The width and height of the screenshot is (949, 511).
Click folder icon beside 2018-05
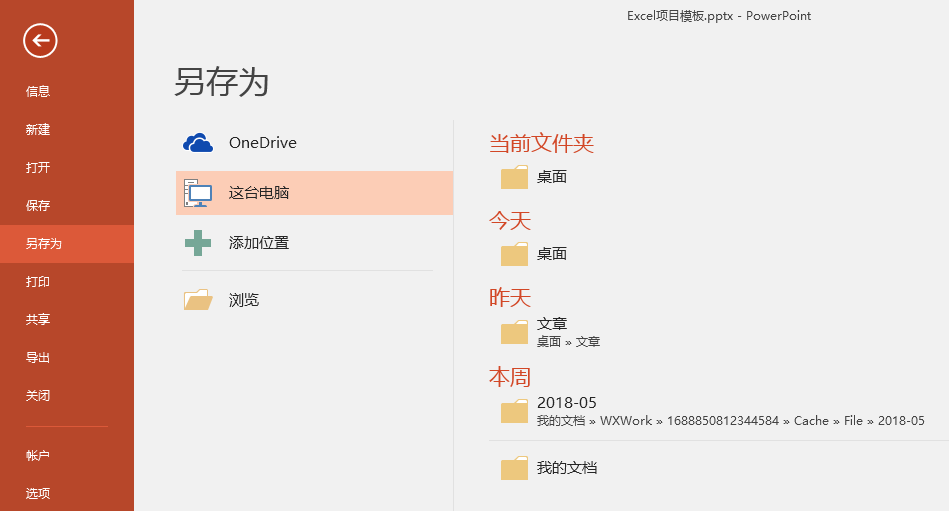click(x=514, y=411)
